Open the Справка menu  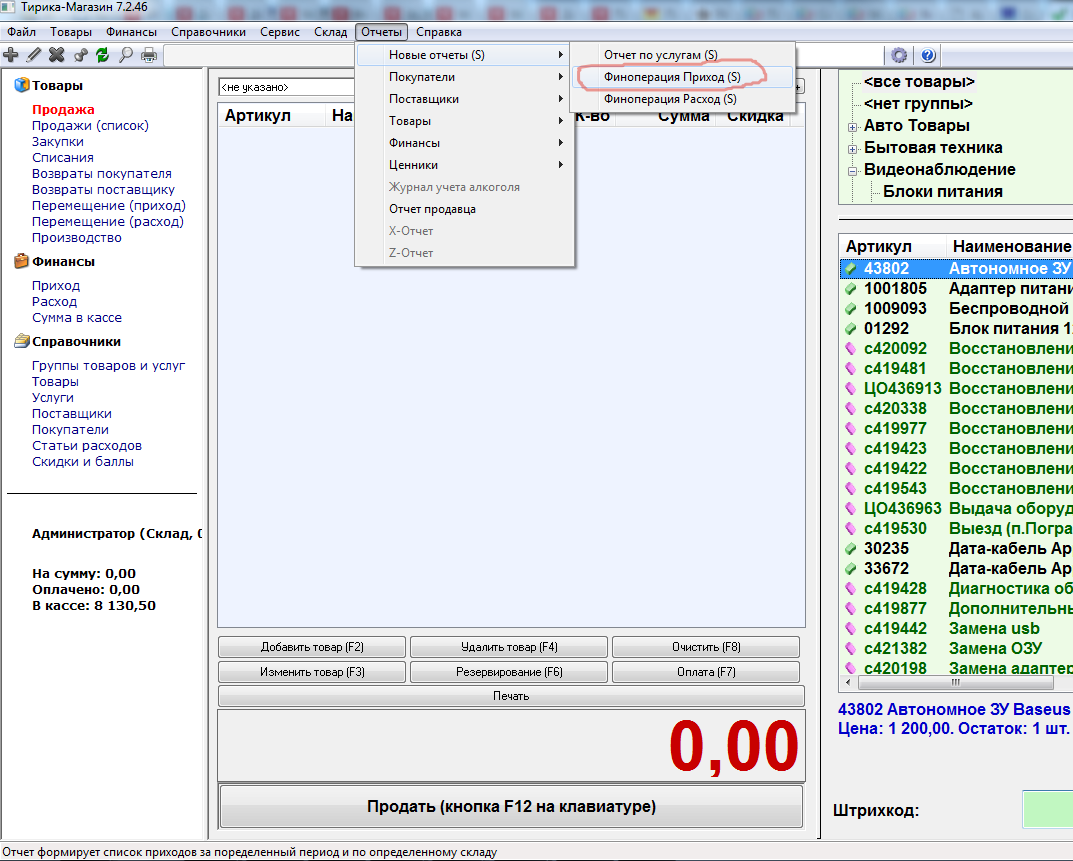pos(439,32)
